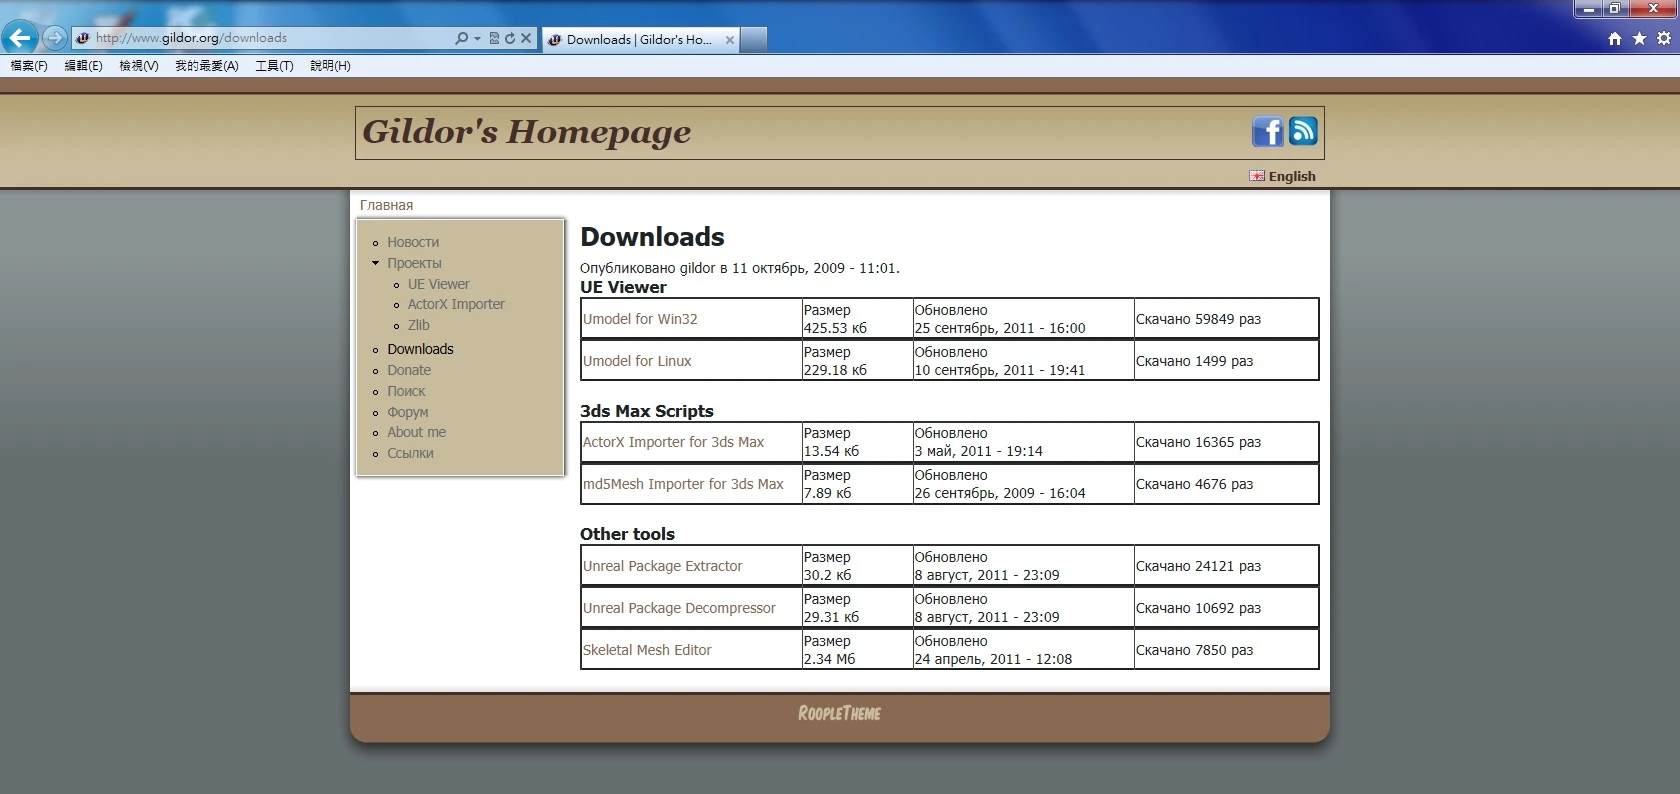Viewport: 1680px width, 794px height.
Task: Expand the address bar search dropdown arrow
Action: [477, 38]
